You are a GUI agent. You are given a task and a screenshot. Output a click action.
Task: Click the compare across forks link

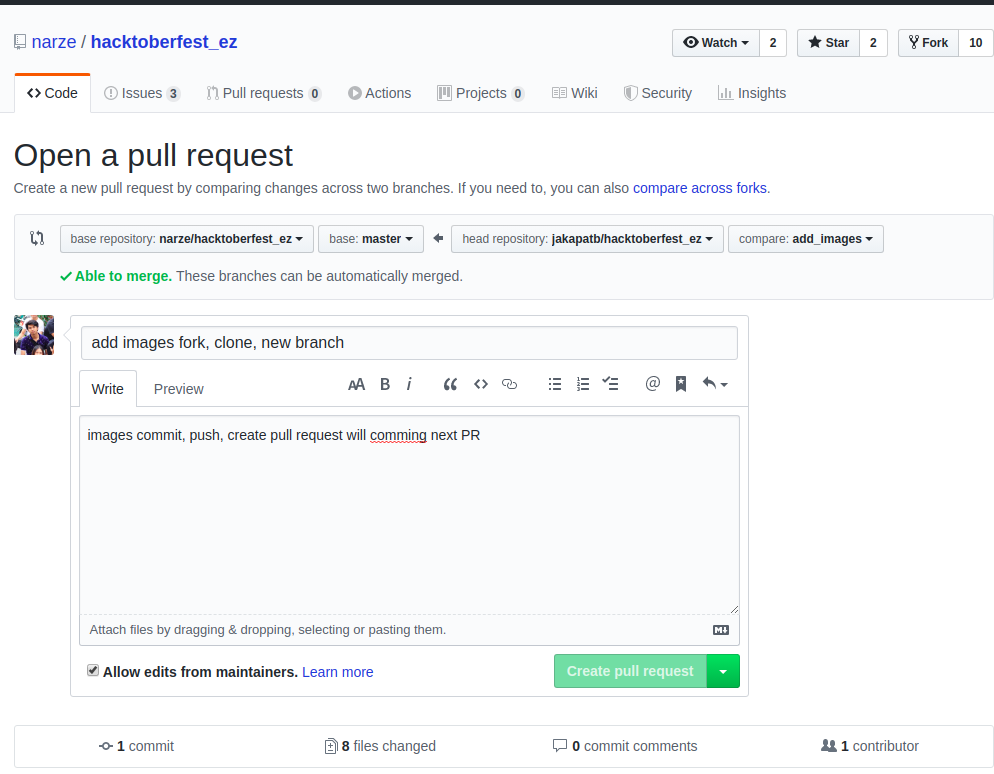(699, 187)
